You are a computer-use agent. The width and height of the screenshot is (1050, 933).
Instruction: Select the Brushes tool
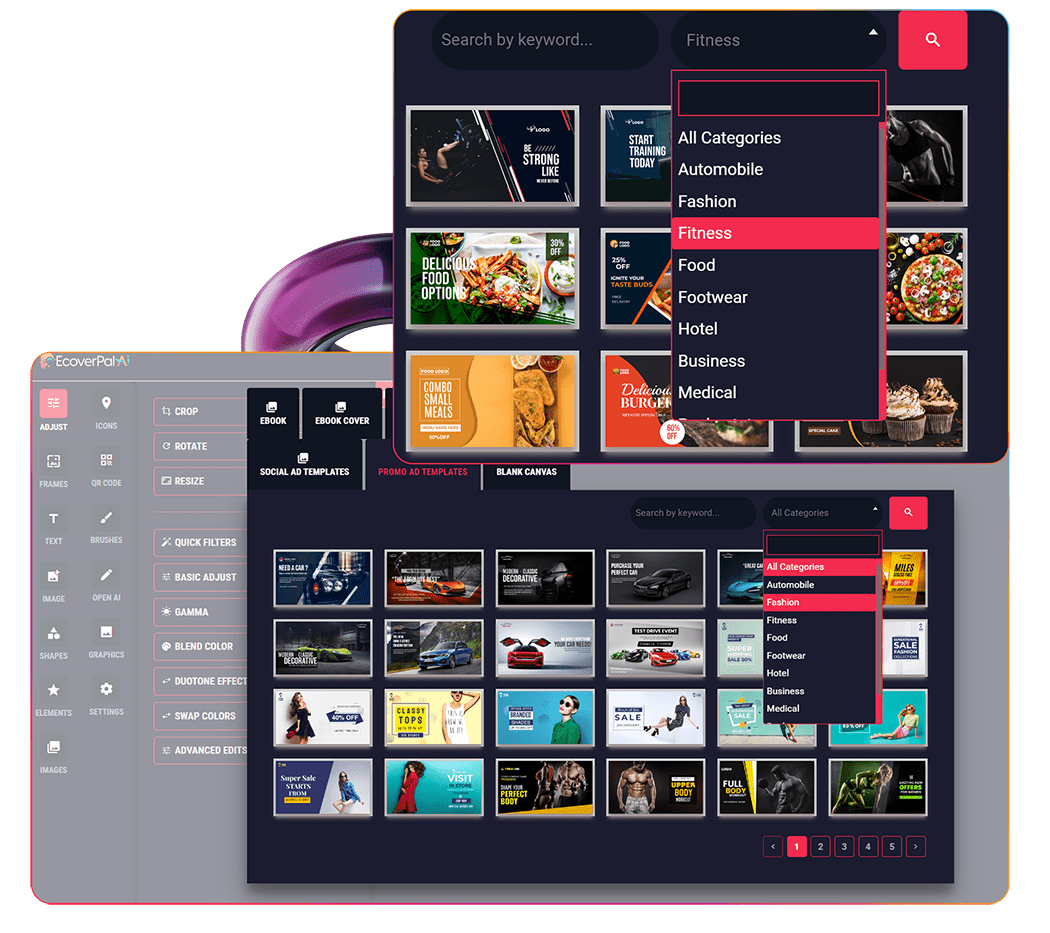106,525
